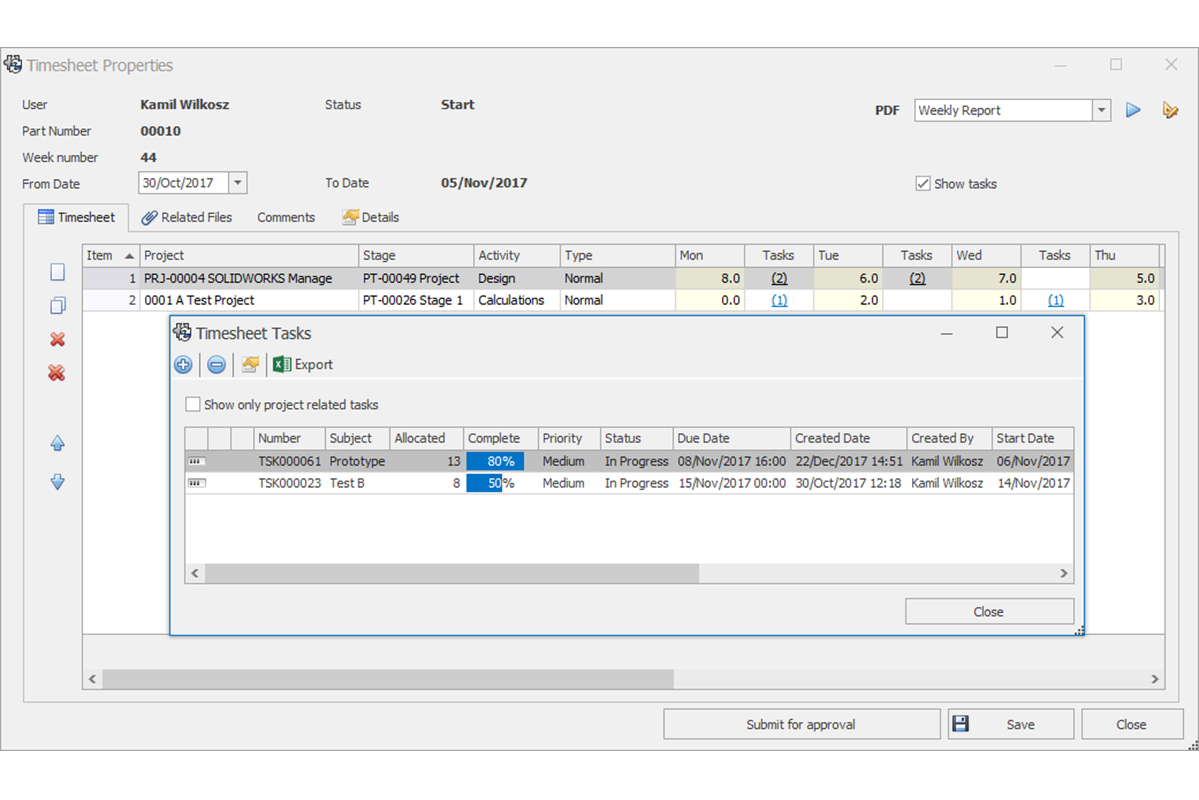The height and width of the screenshot is (800, 1199).
Task: Click the row icon for TSK000061
Action: [x=197, y=461]
